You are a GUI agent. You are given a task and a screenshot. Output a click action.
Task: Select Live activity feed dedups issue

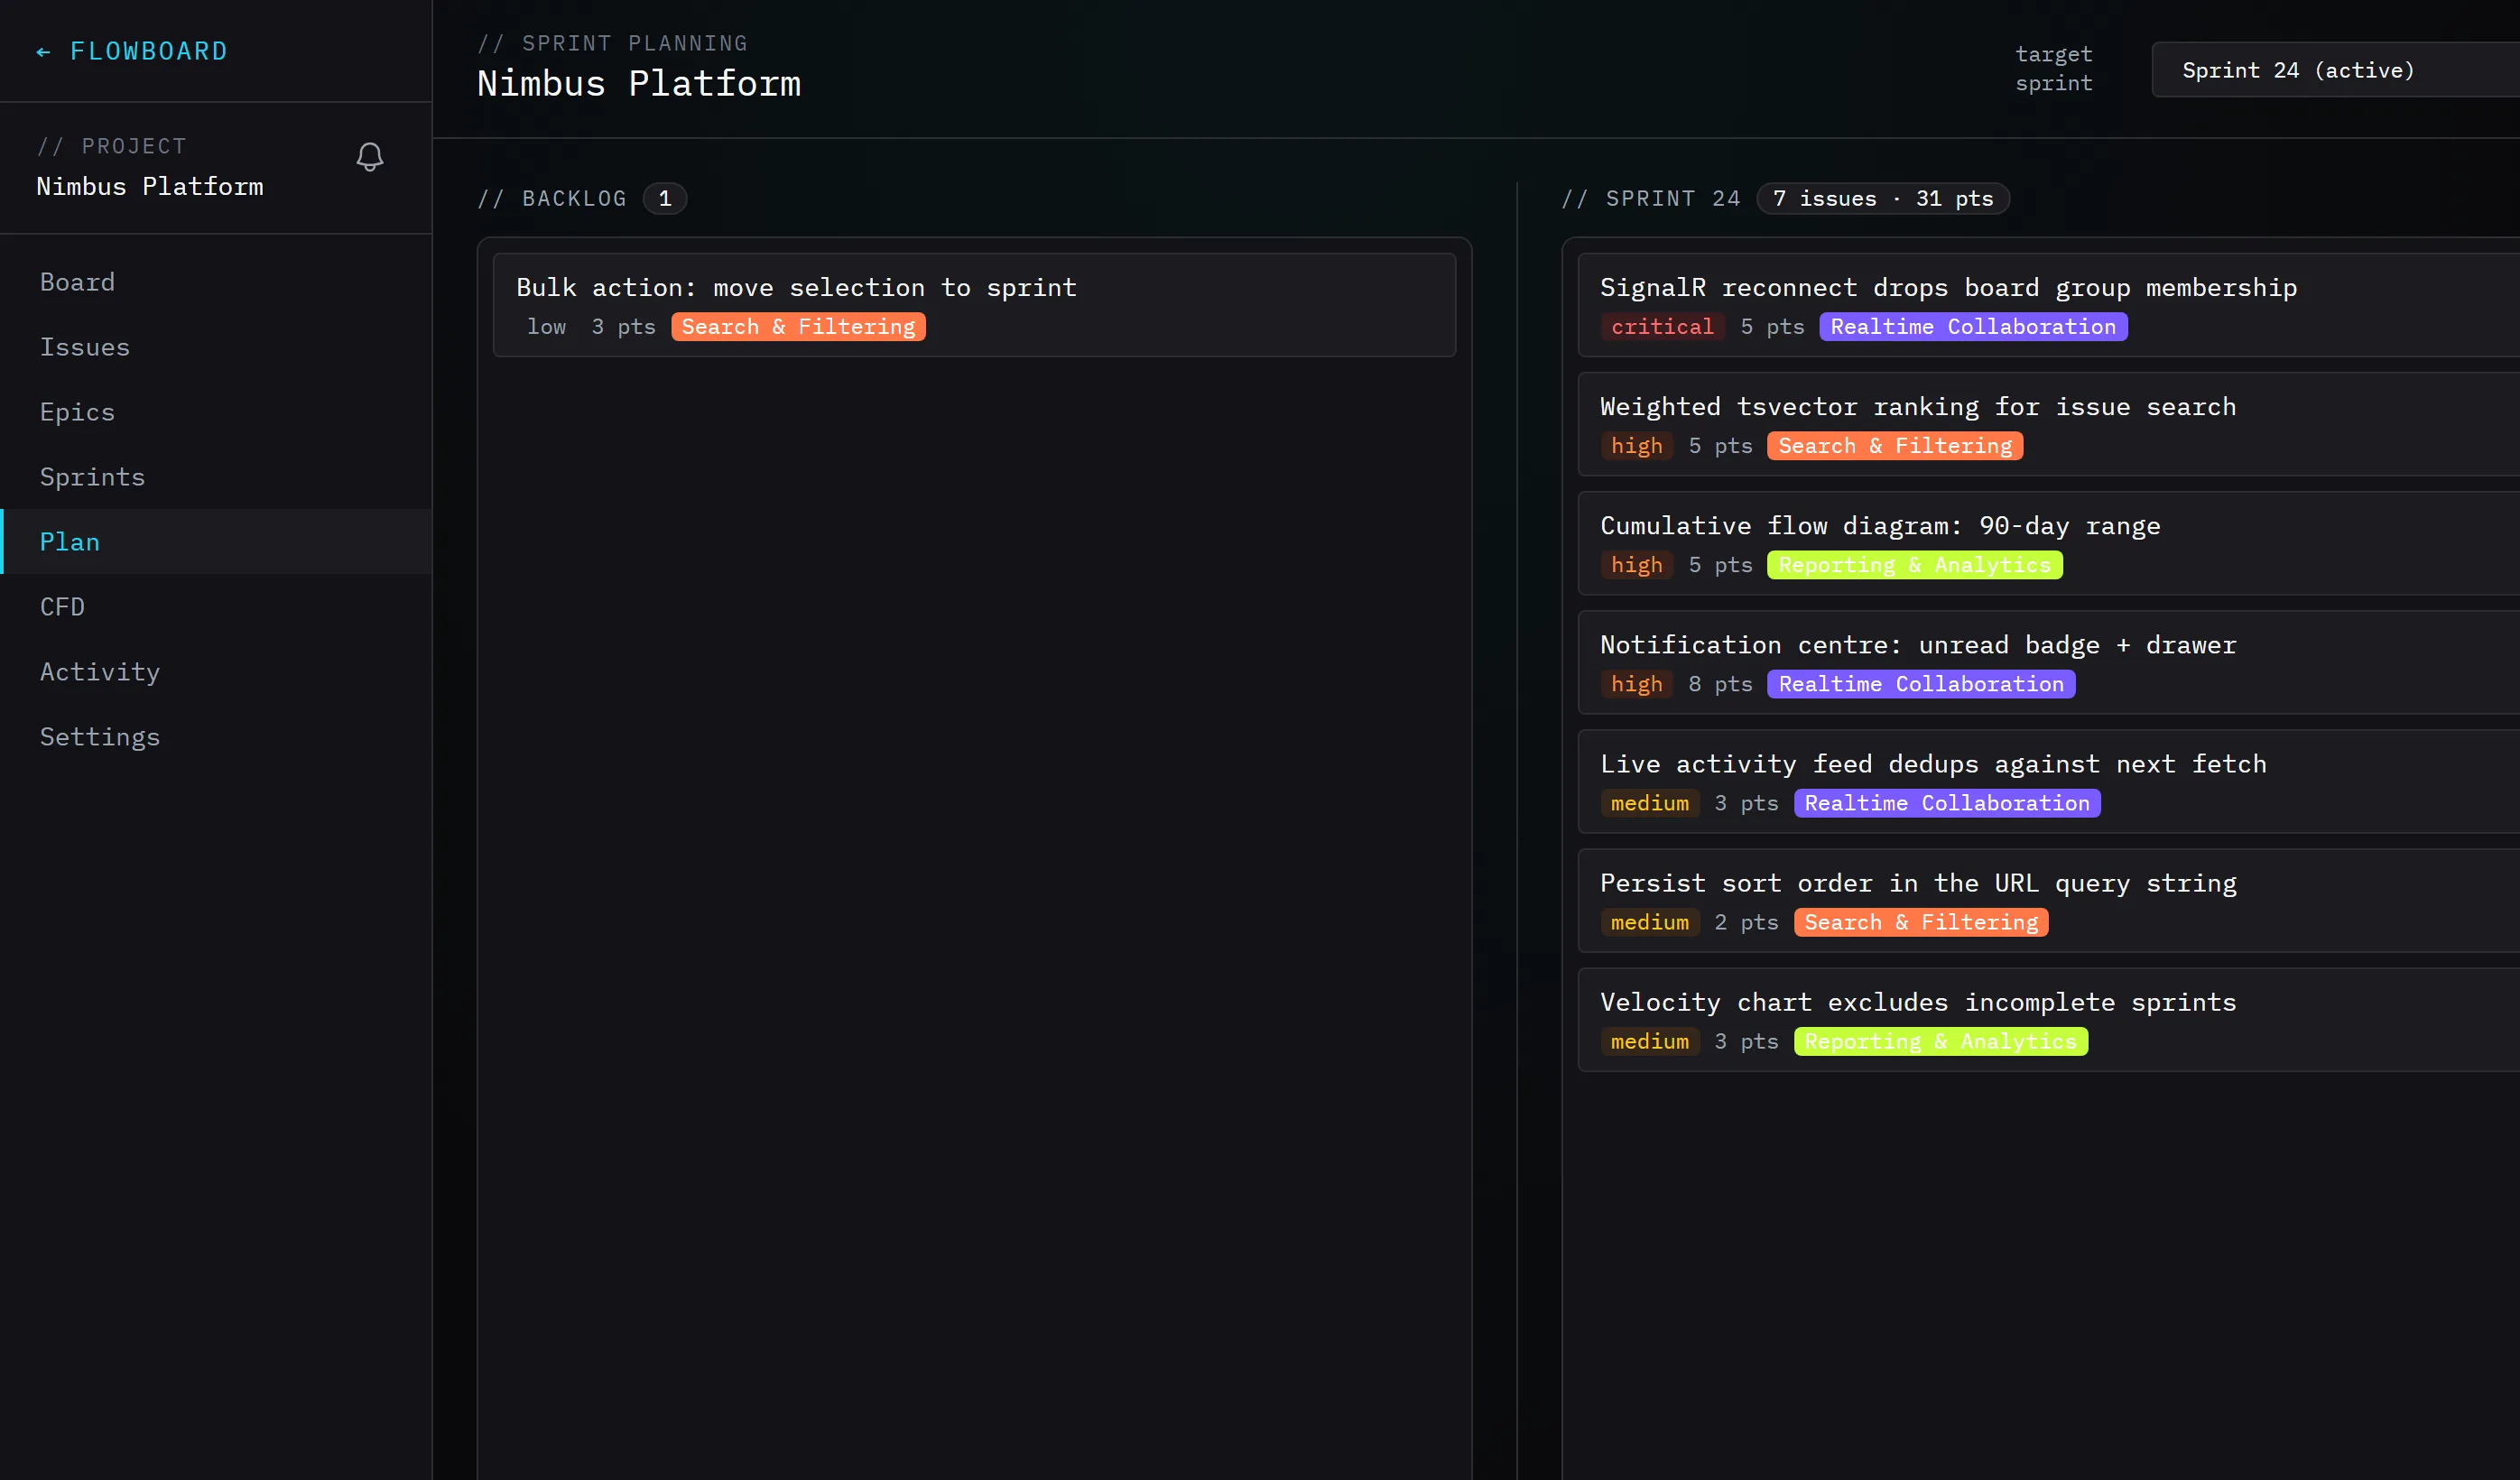point(2048,781)
